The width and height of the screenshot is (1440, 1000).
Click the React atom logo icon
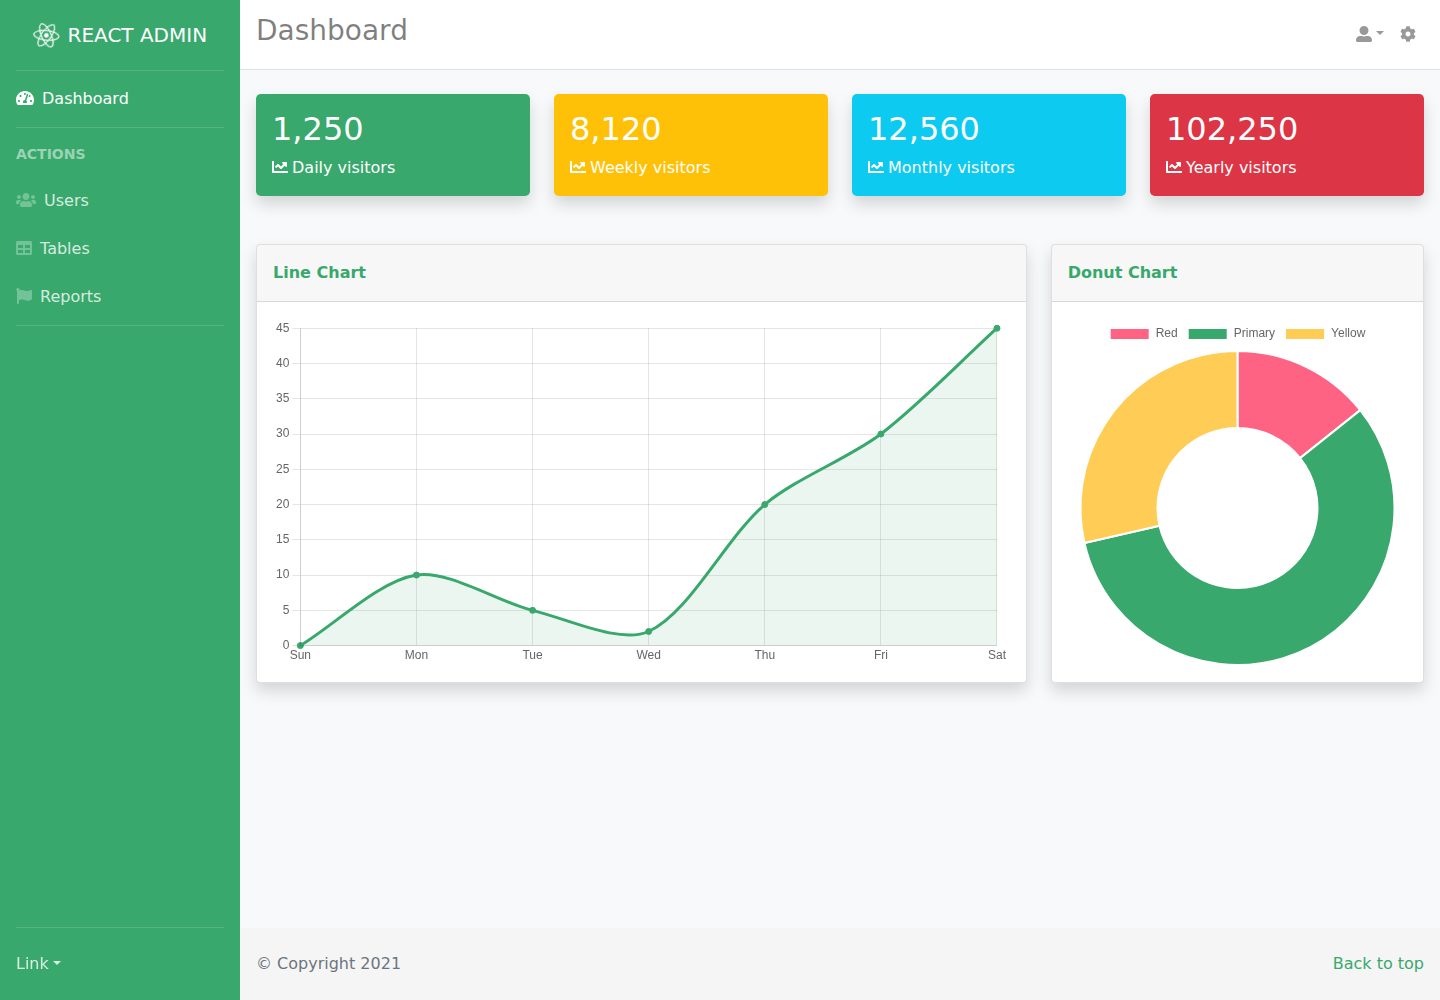pos(46,35)
